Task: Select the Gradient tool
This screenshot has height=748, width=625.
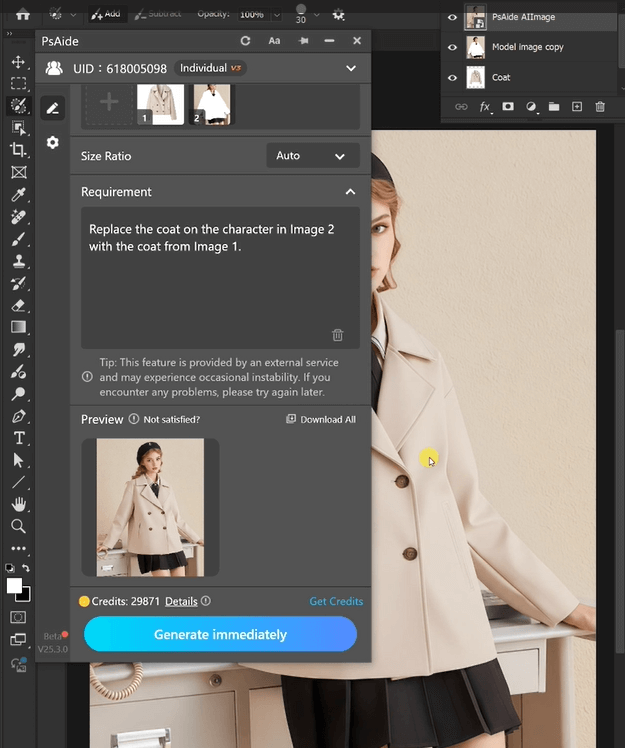Action: click(x=18, y=327)
